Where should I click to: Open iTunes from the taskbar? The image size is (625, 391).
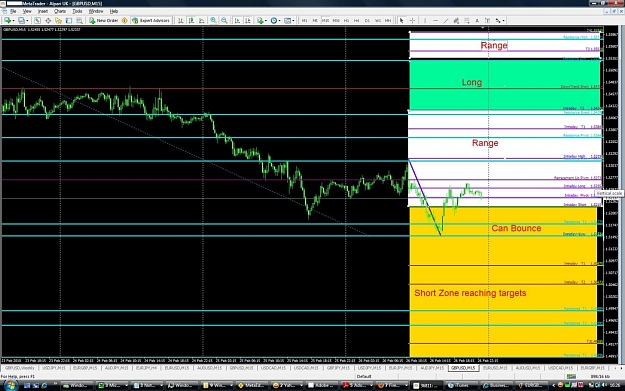[x=460, y=385]
